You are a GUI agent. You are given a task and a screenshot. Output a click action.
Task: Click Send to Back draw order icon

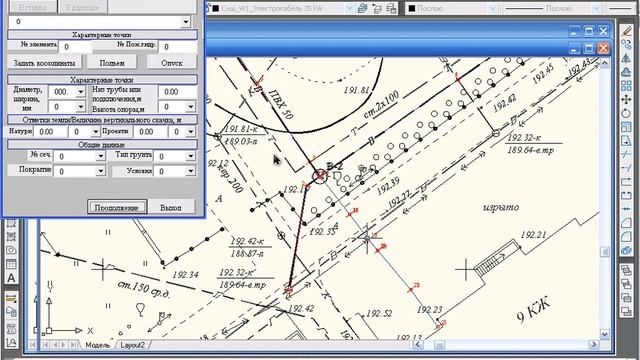tap(626, 284)
